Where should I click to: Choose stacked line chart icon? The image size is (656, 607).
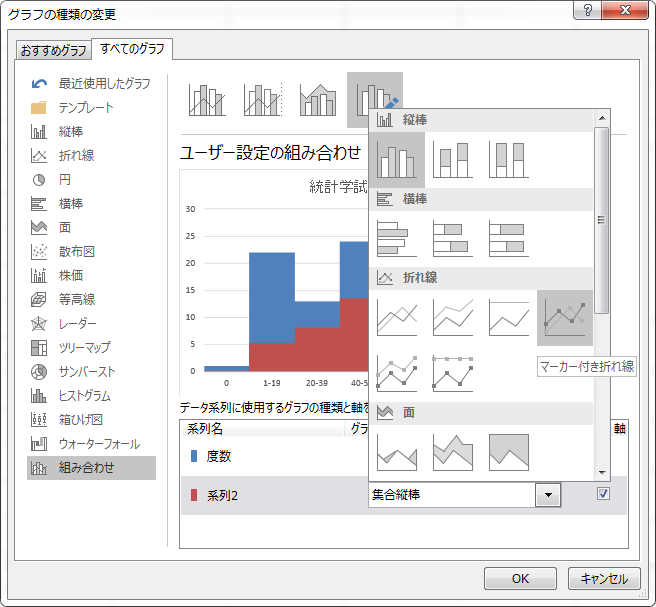[453, 318]
